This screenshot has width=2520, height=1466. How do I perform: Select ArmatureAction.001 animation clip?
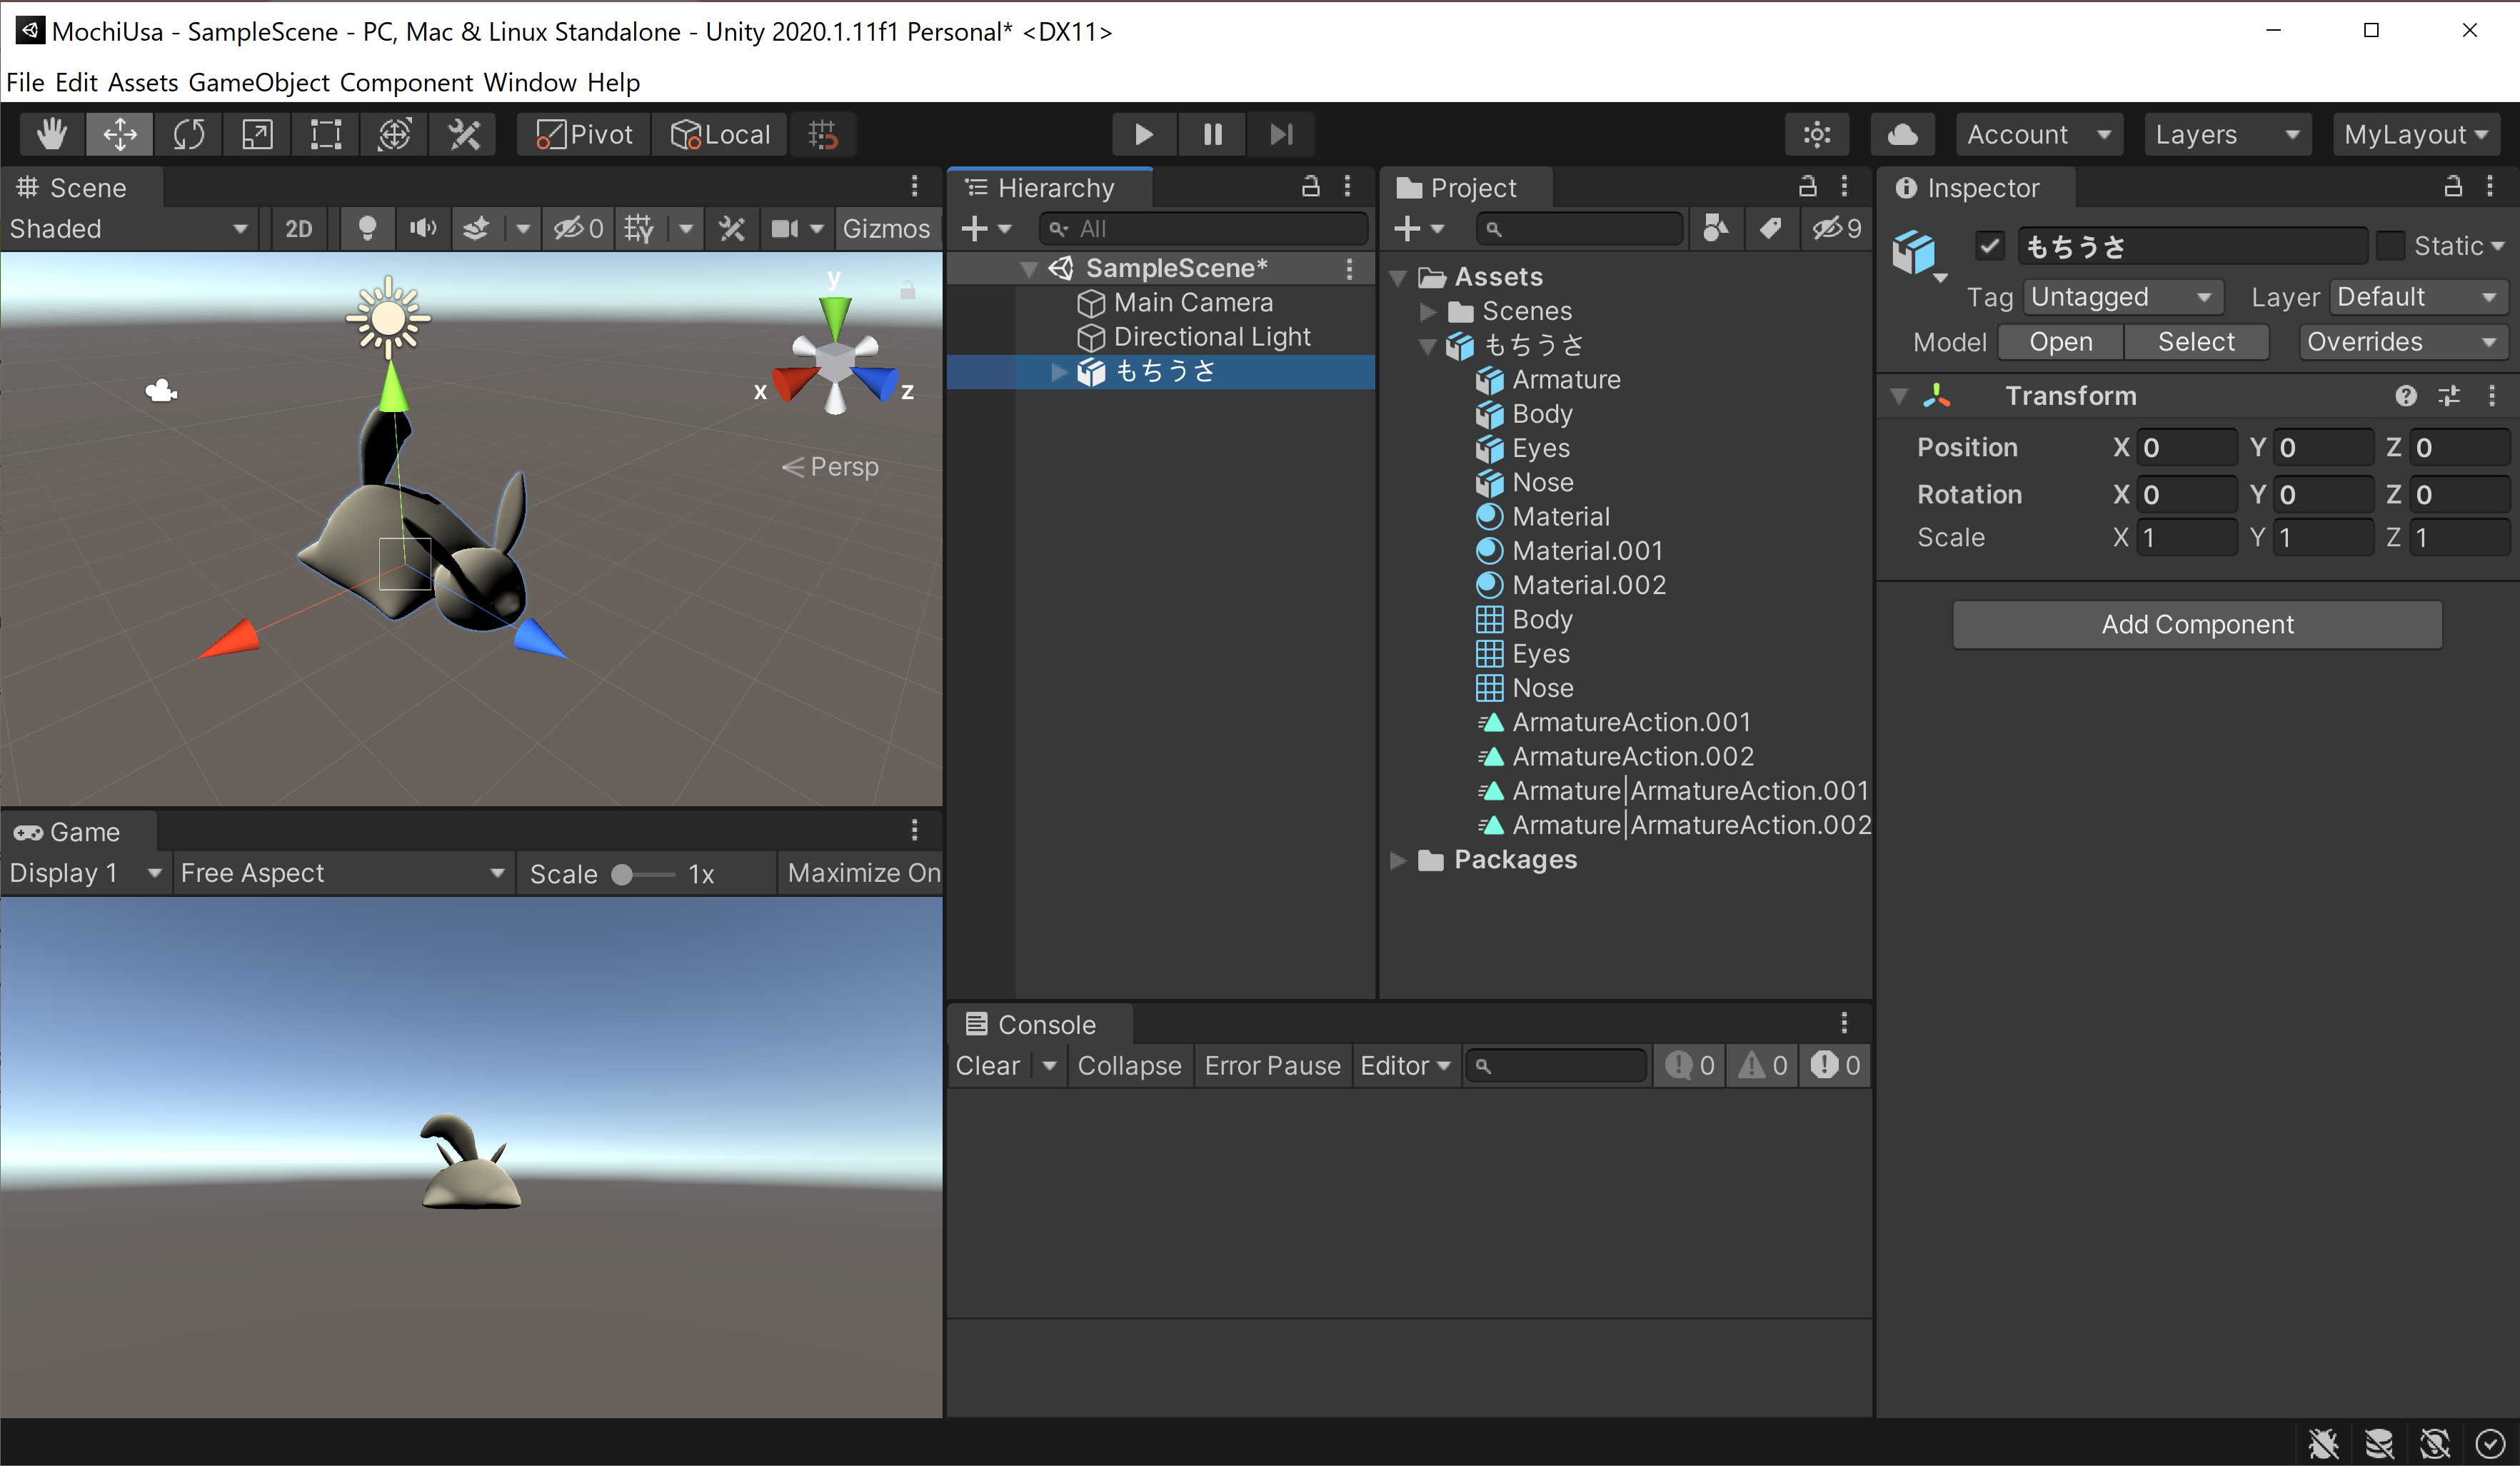click(1631, 722)
